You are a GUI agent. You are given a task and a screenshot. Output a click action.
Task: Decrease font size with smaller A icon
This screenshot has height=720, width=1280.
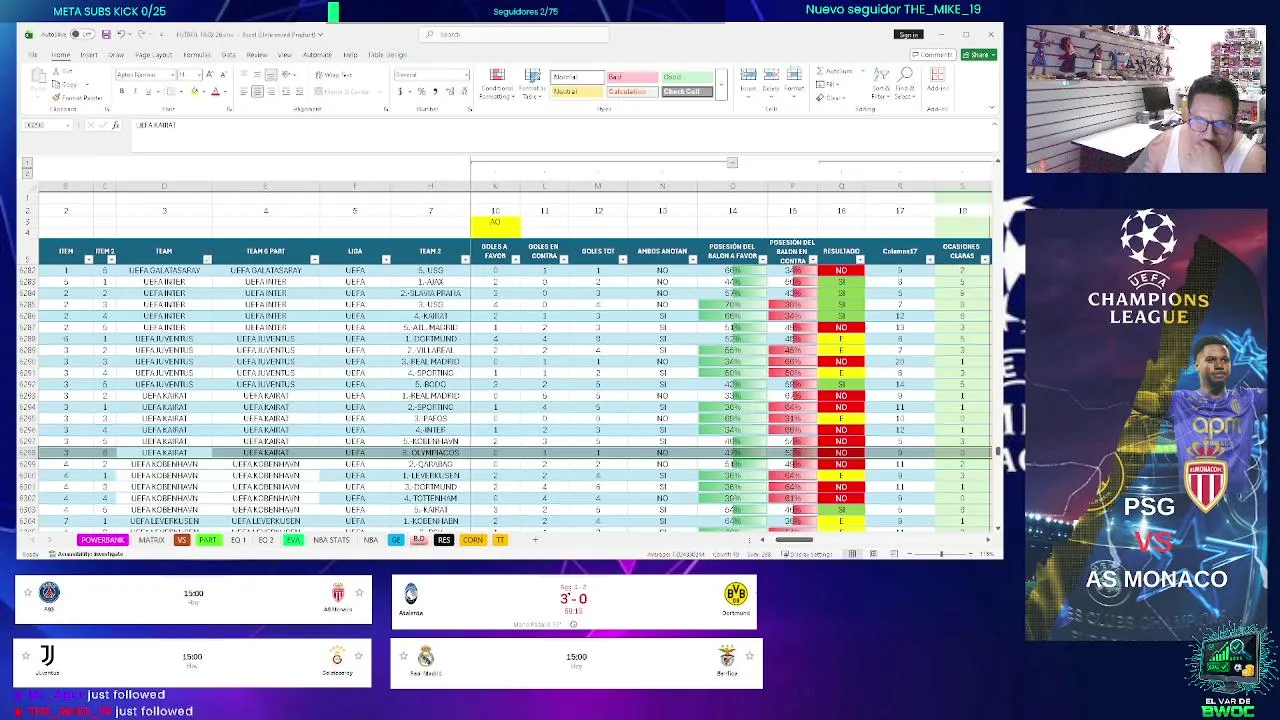(222, 75)
